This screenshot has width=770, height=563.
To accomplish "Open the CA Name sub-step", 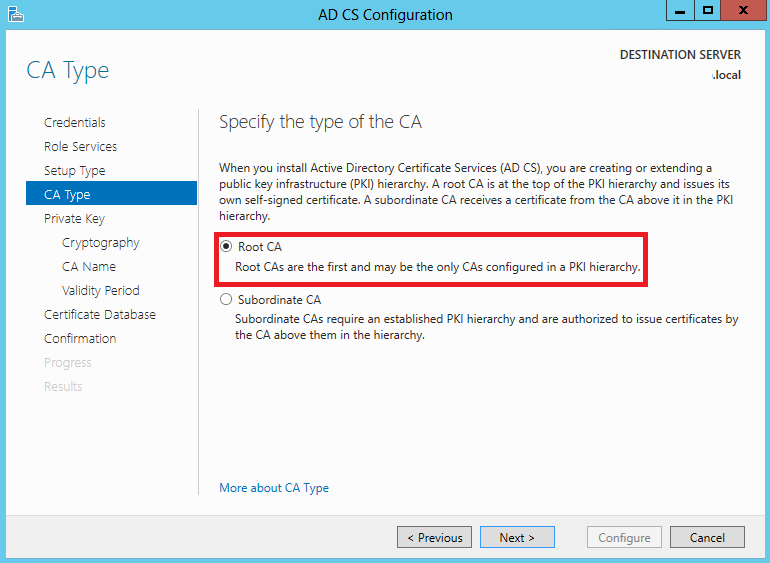I will (x=89, y=266).
